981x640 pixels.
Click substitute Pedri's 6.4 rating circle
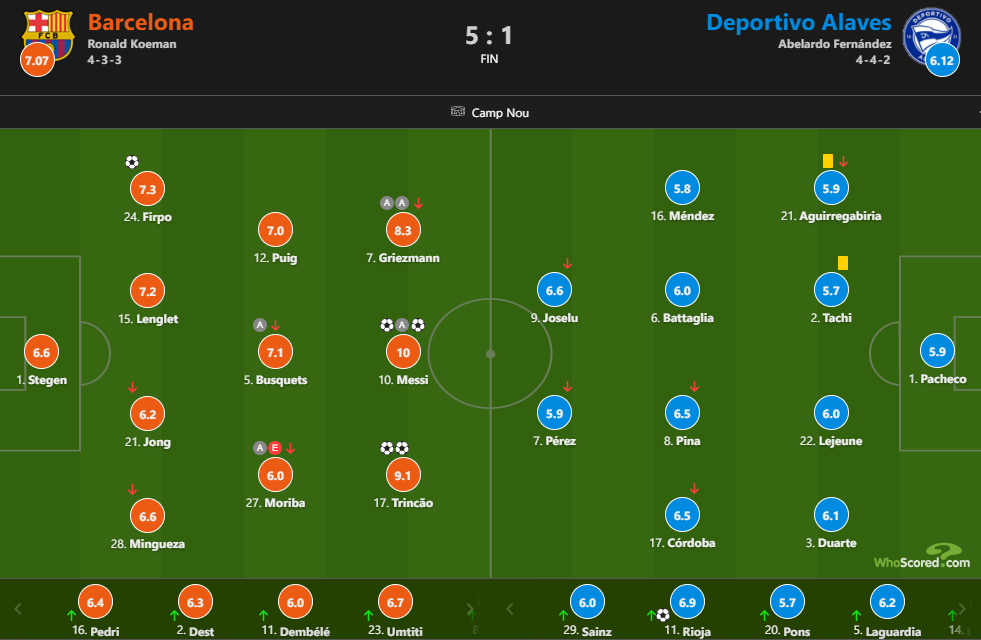click(95, 602)
